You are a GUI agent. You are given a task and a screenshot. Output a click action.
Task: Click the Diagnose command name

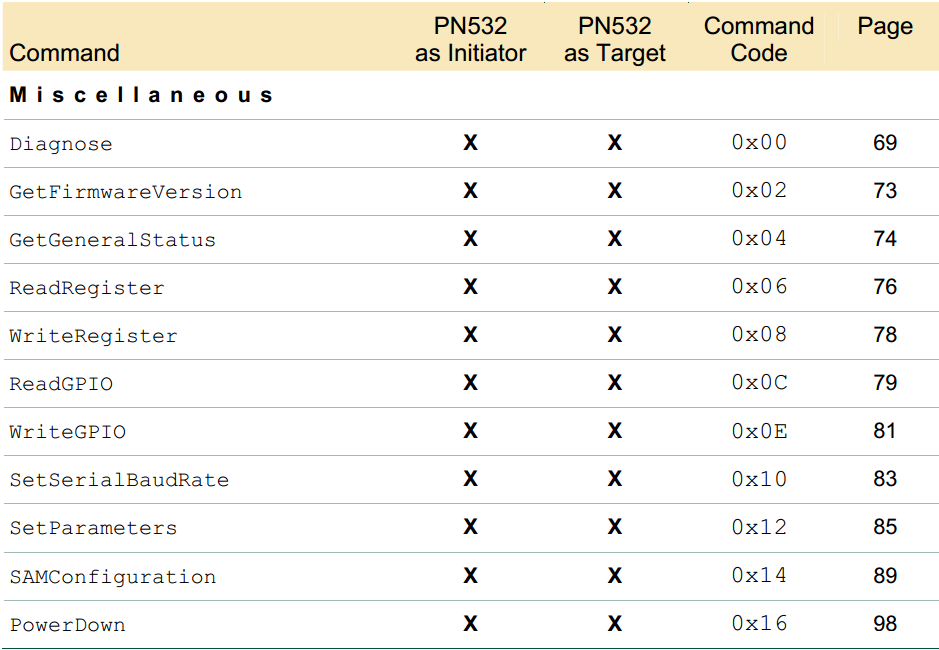click(x=60, y=144)
